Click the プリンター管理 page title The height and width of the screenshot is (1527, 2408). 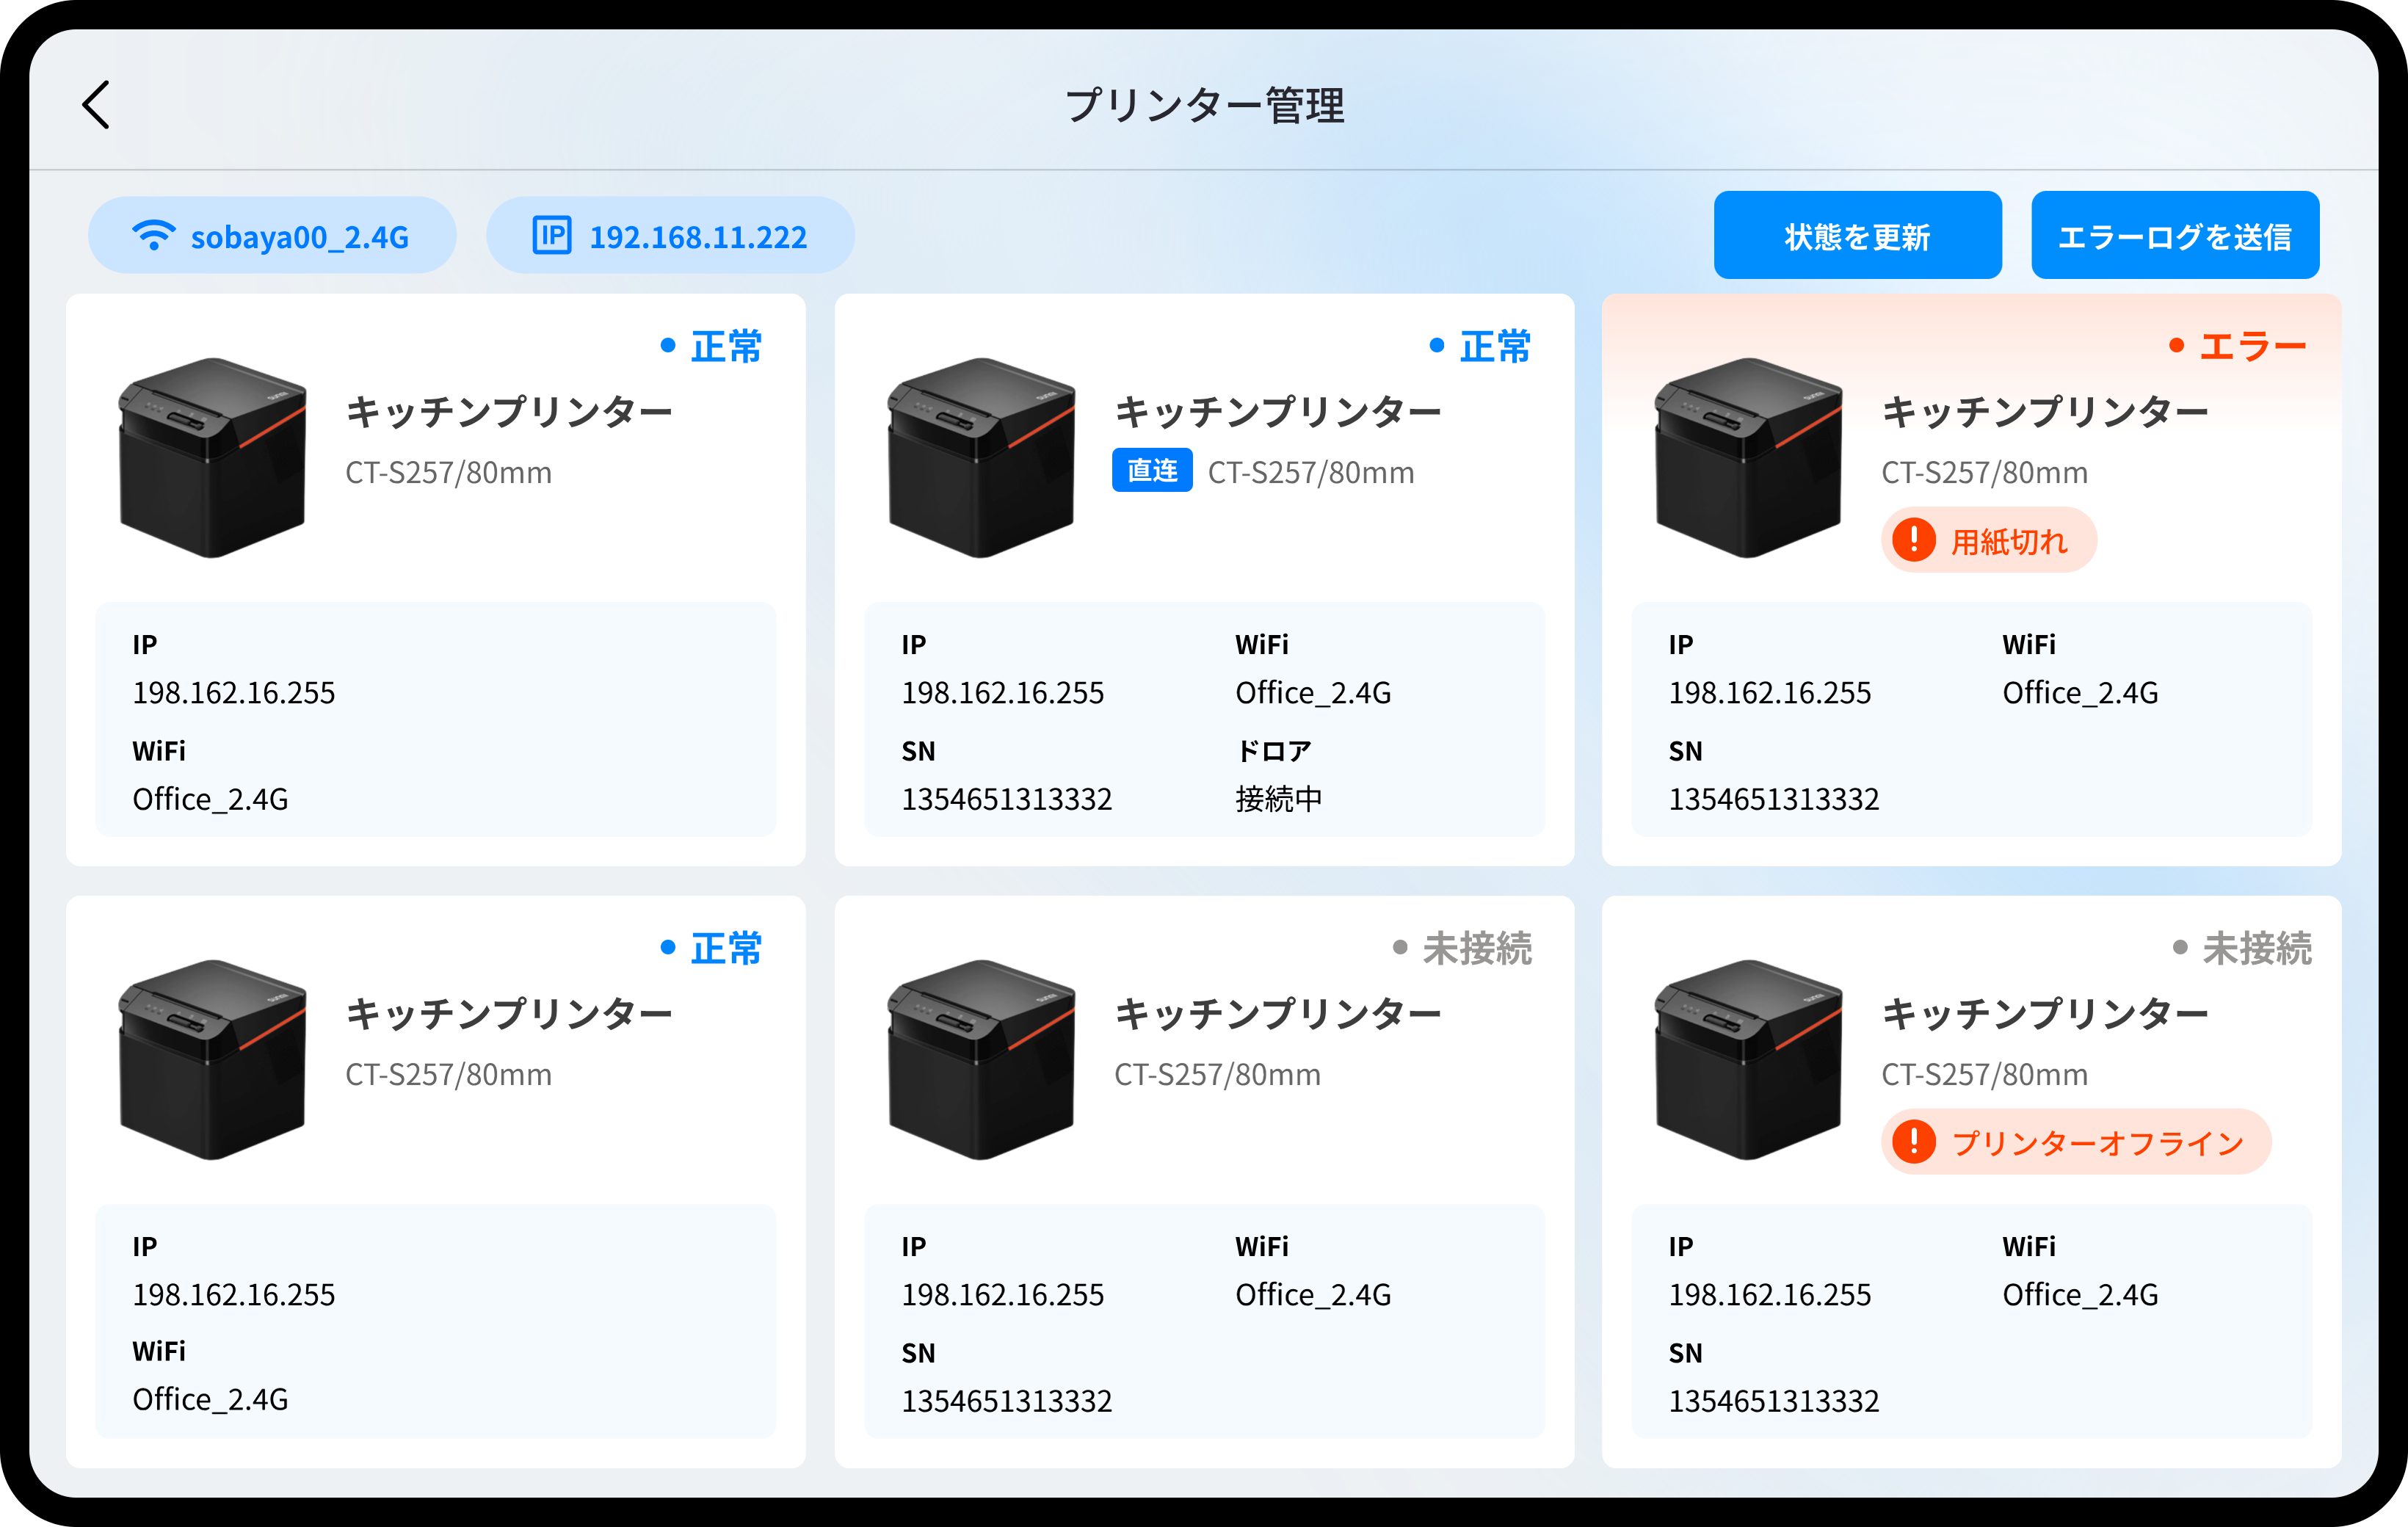click(x=1204, y=105)
